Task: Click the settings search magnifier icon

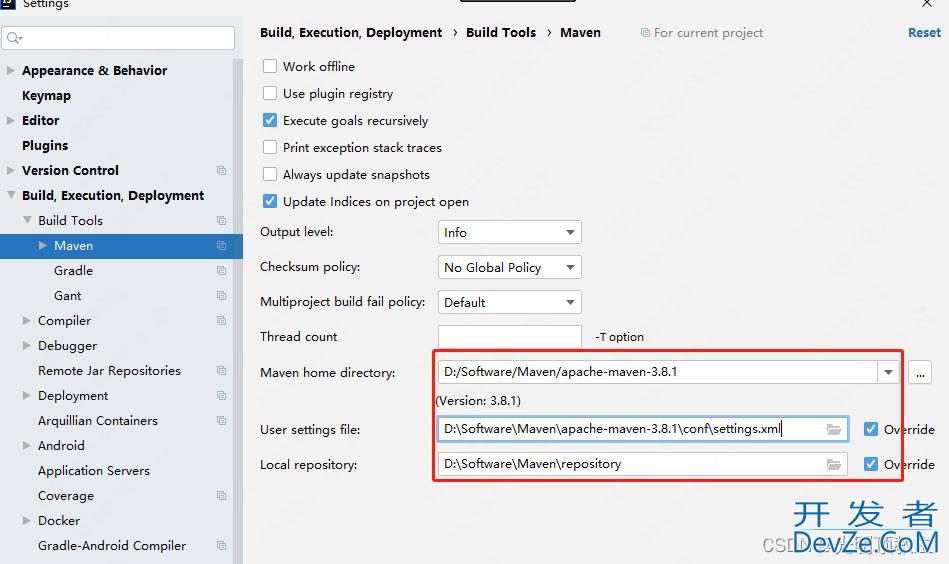Action: click(x=14, y=38)
